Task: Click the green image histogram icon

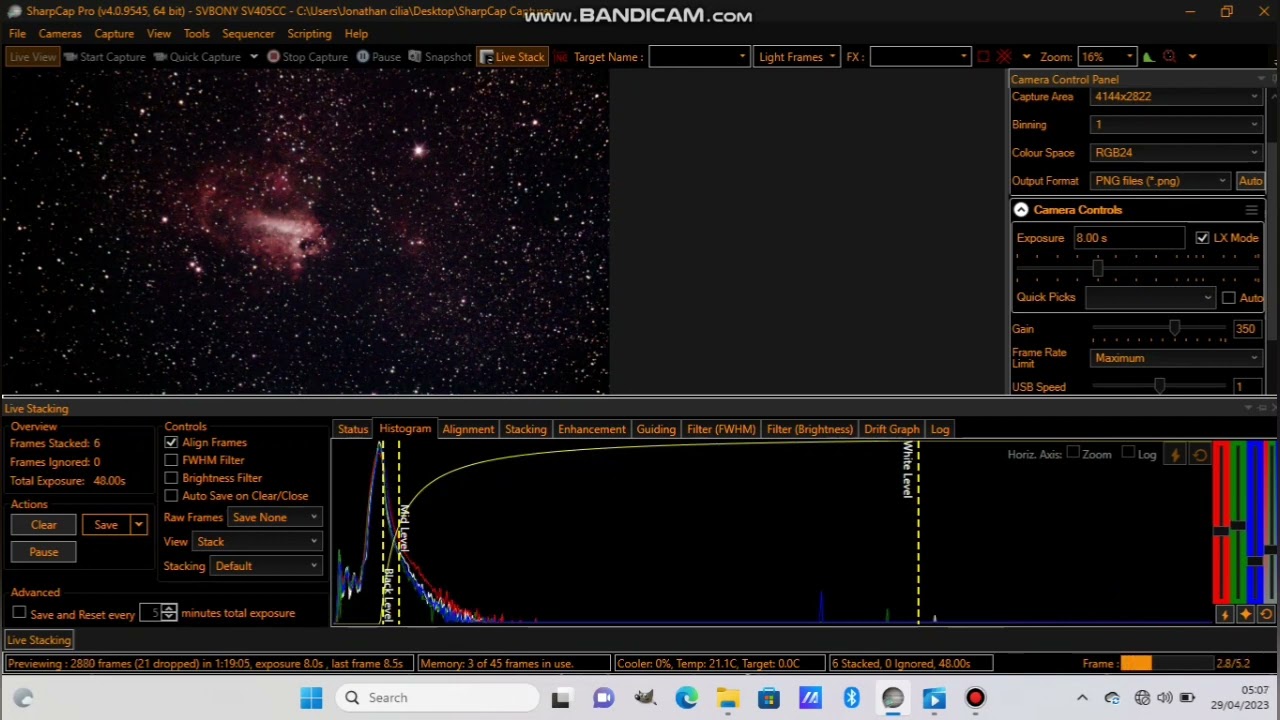Action: pos(1148,57)
